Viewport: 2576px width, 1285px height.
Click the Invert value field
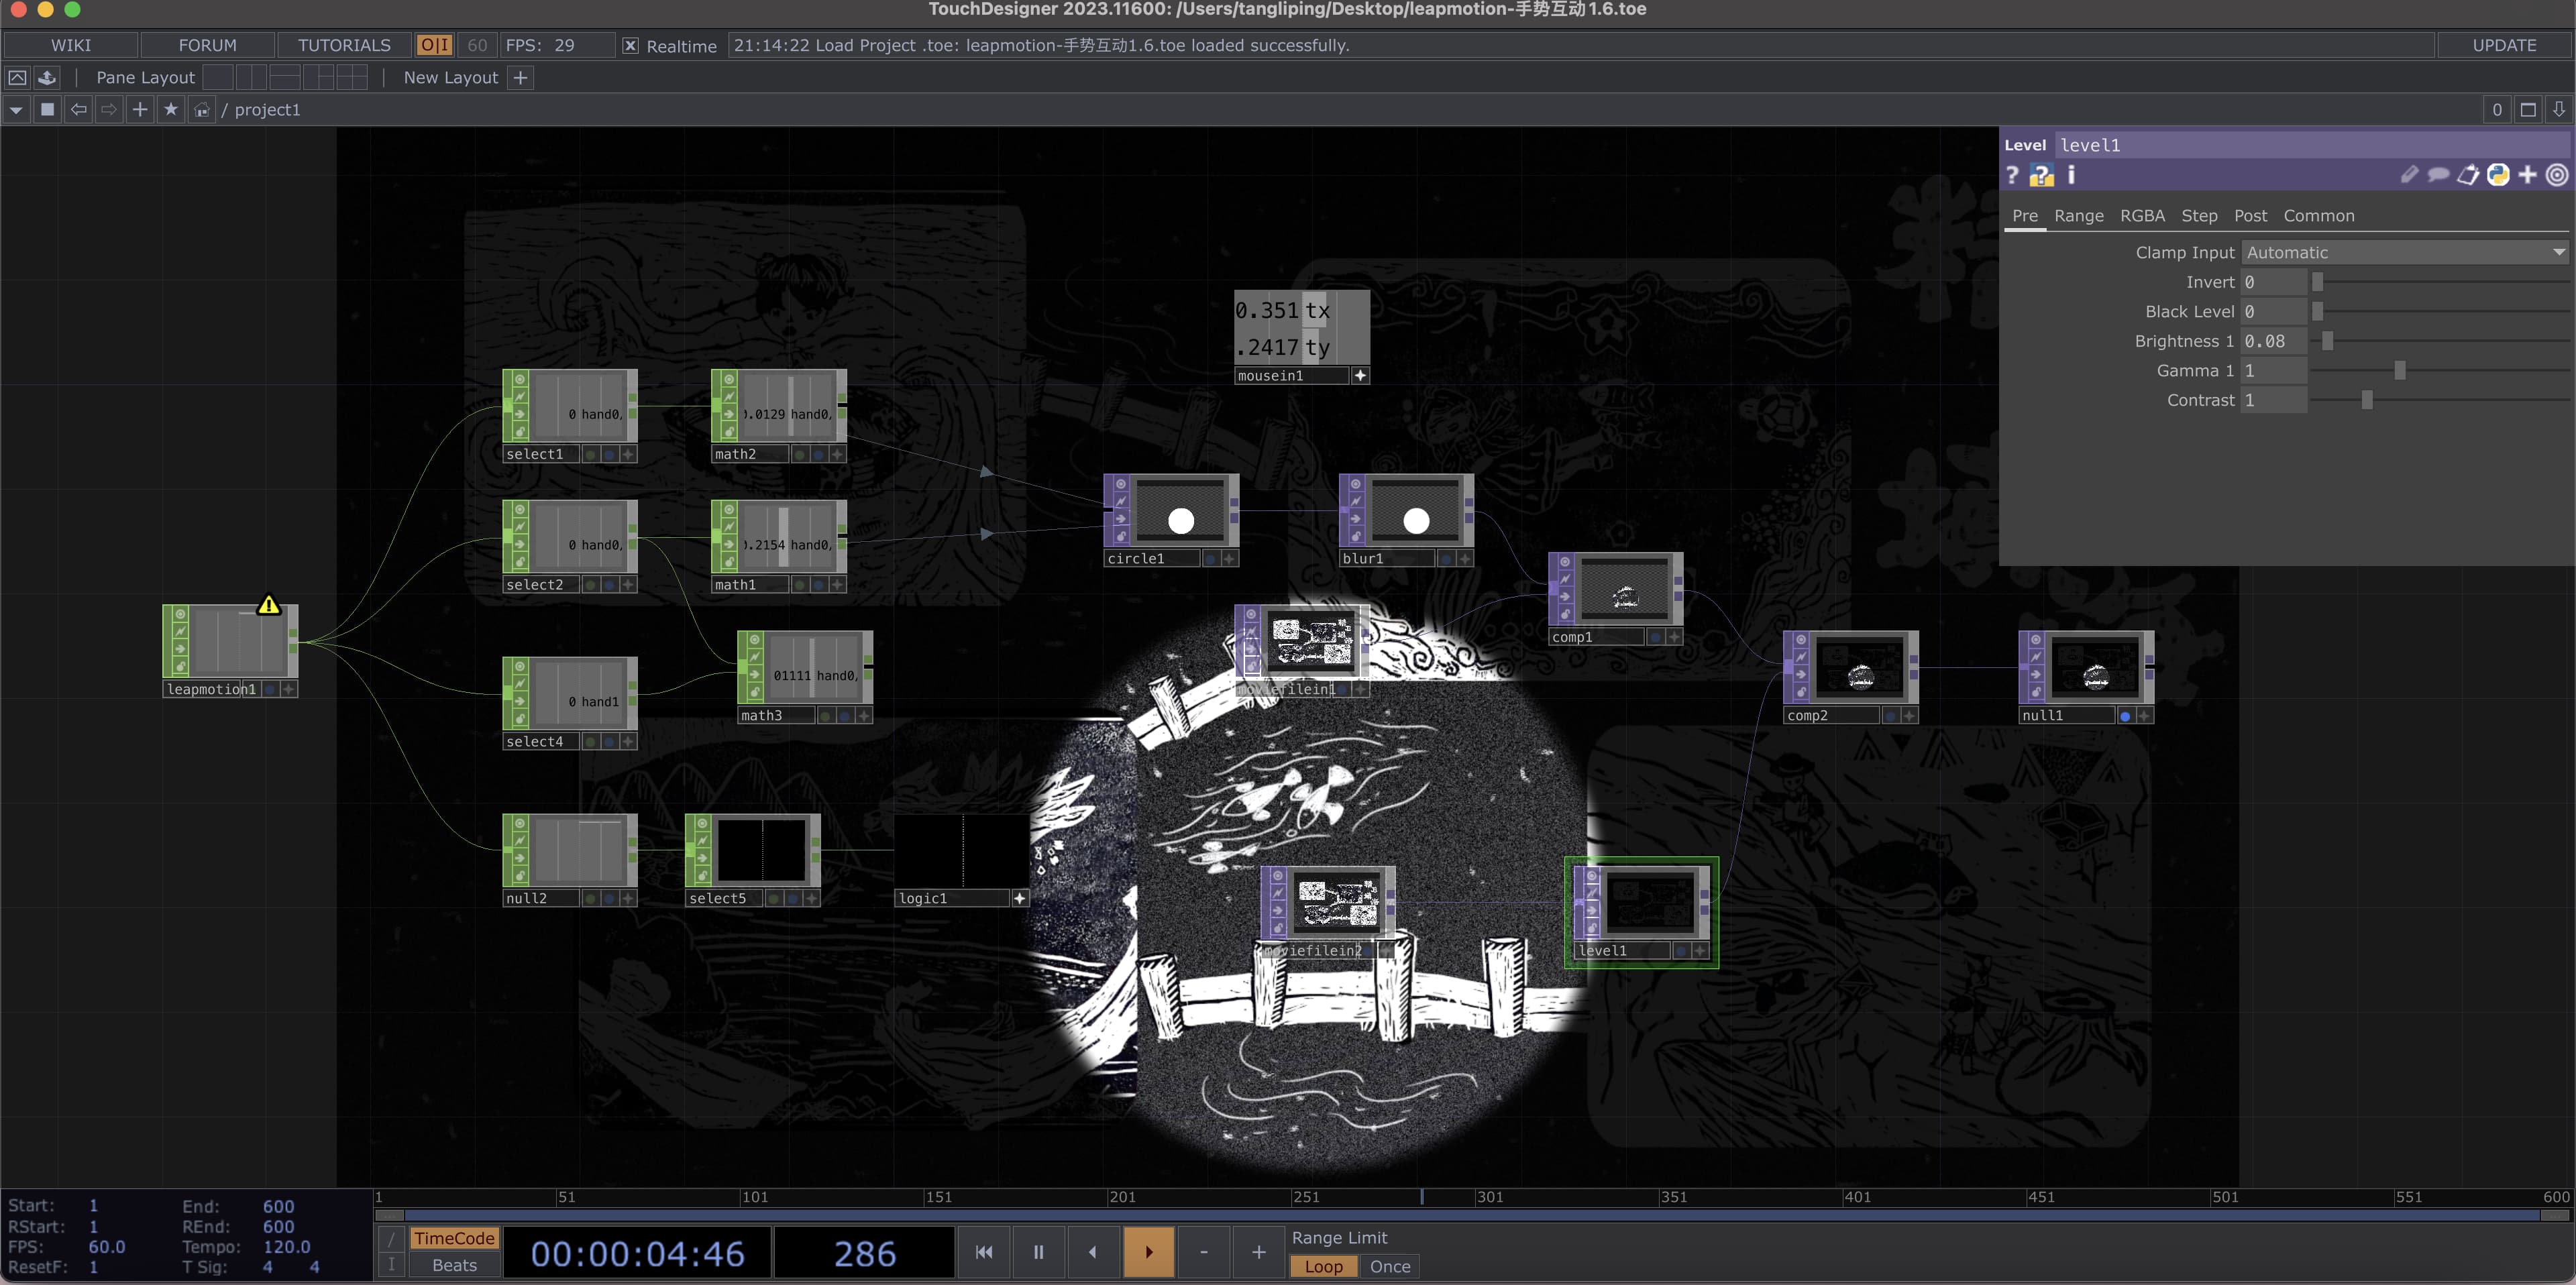2273,282
